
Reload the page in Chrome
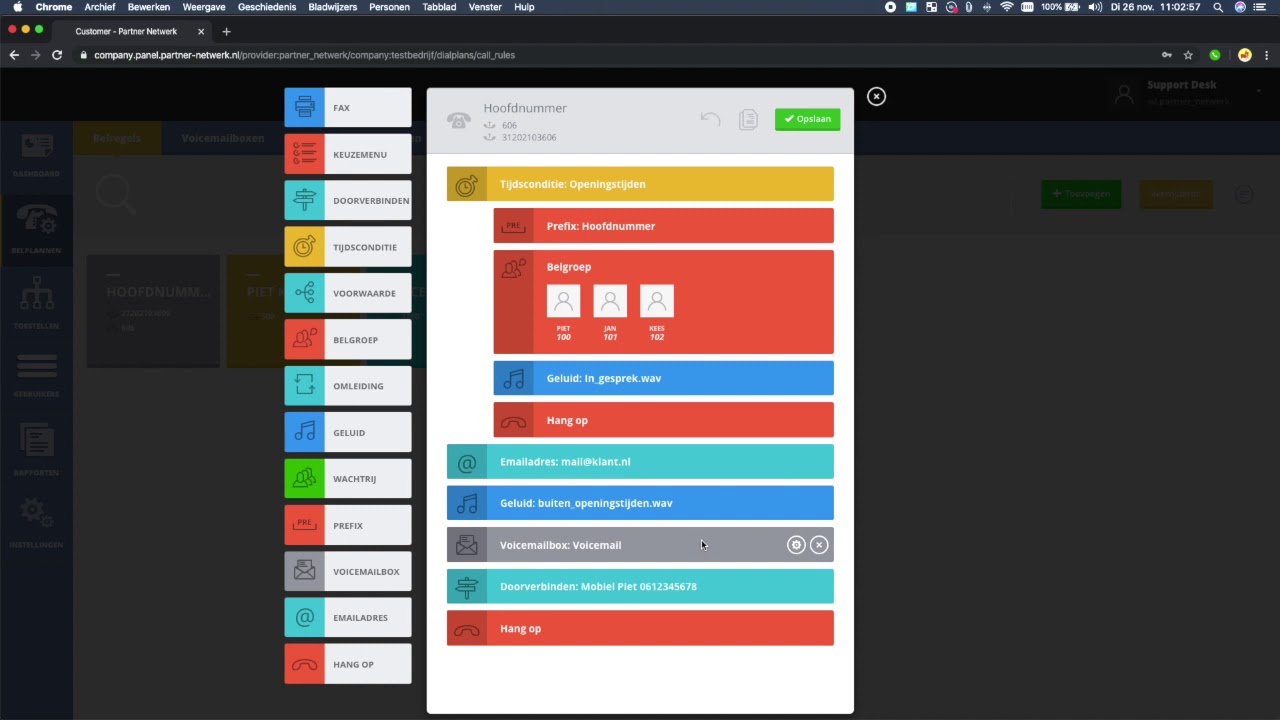(57, 55)
